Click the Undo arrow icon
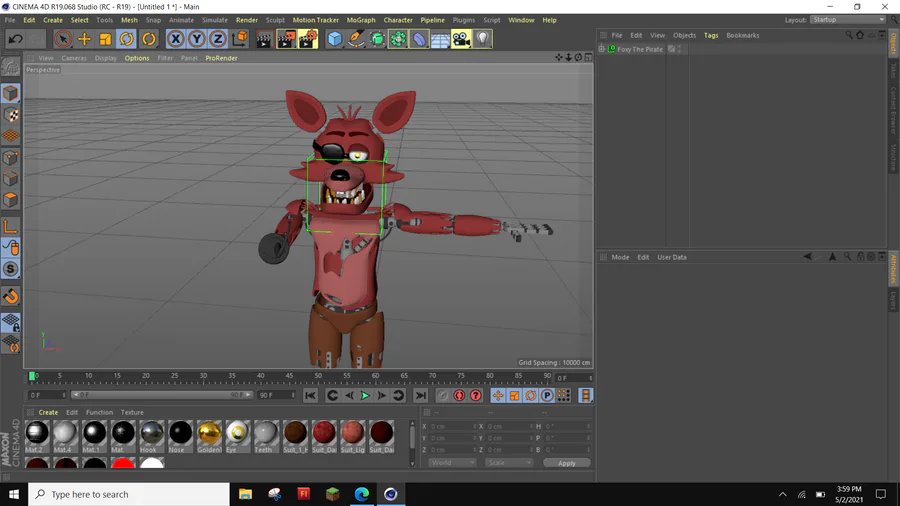Viewport: 900px width, 506px height. [15, 39]
